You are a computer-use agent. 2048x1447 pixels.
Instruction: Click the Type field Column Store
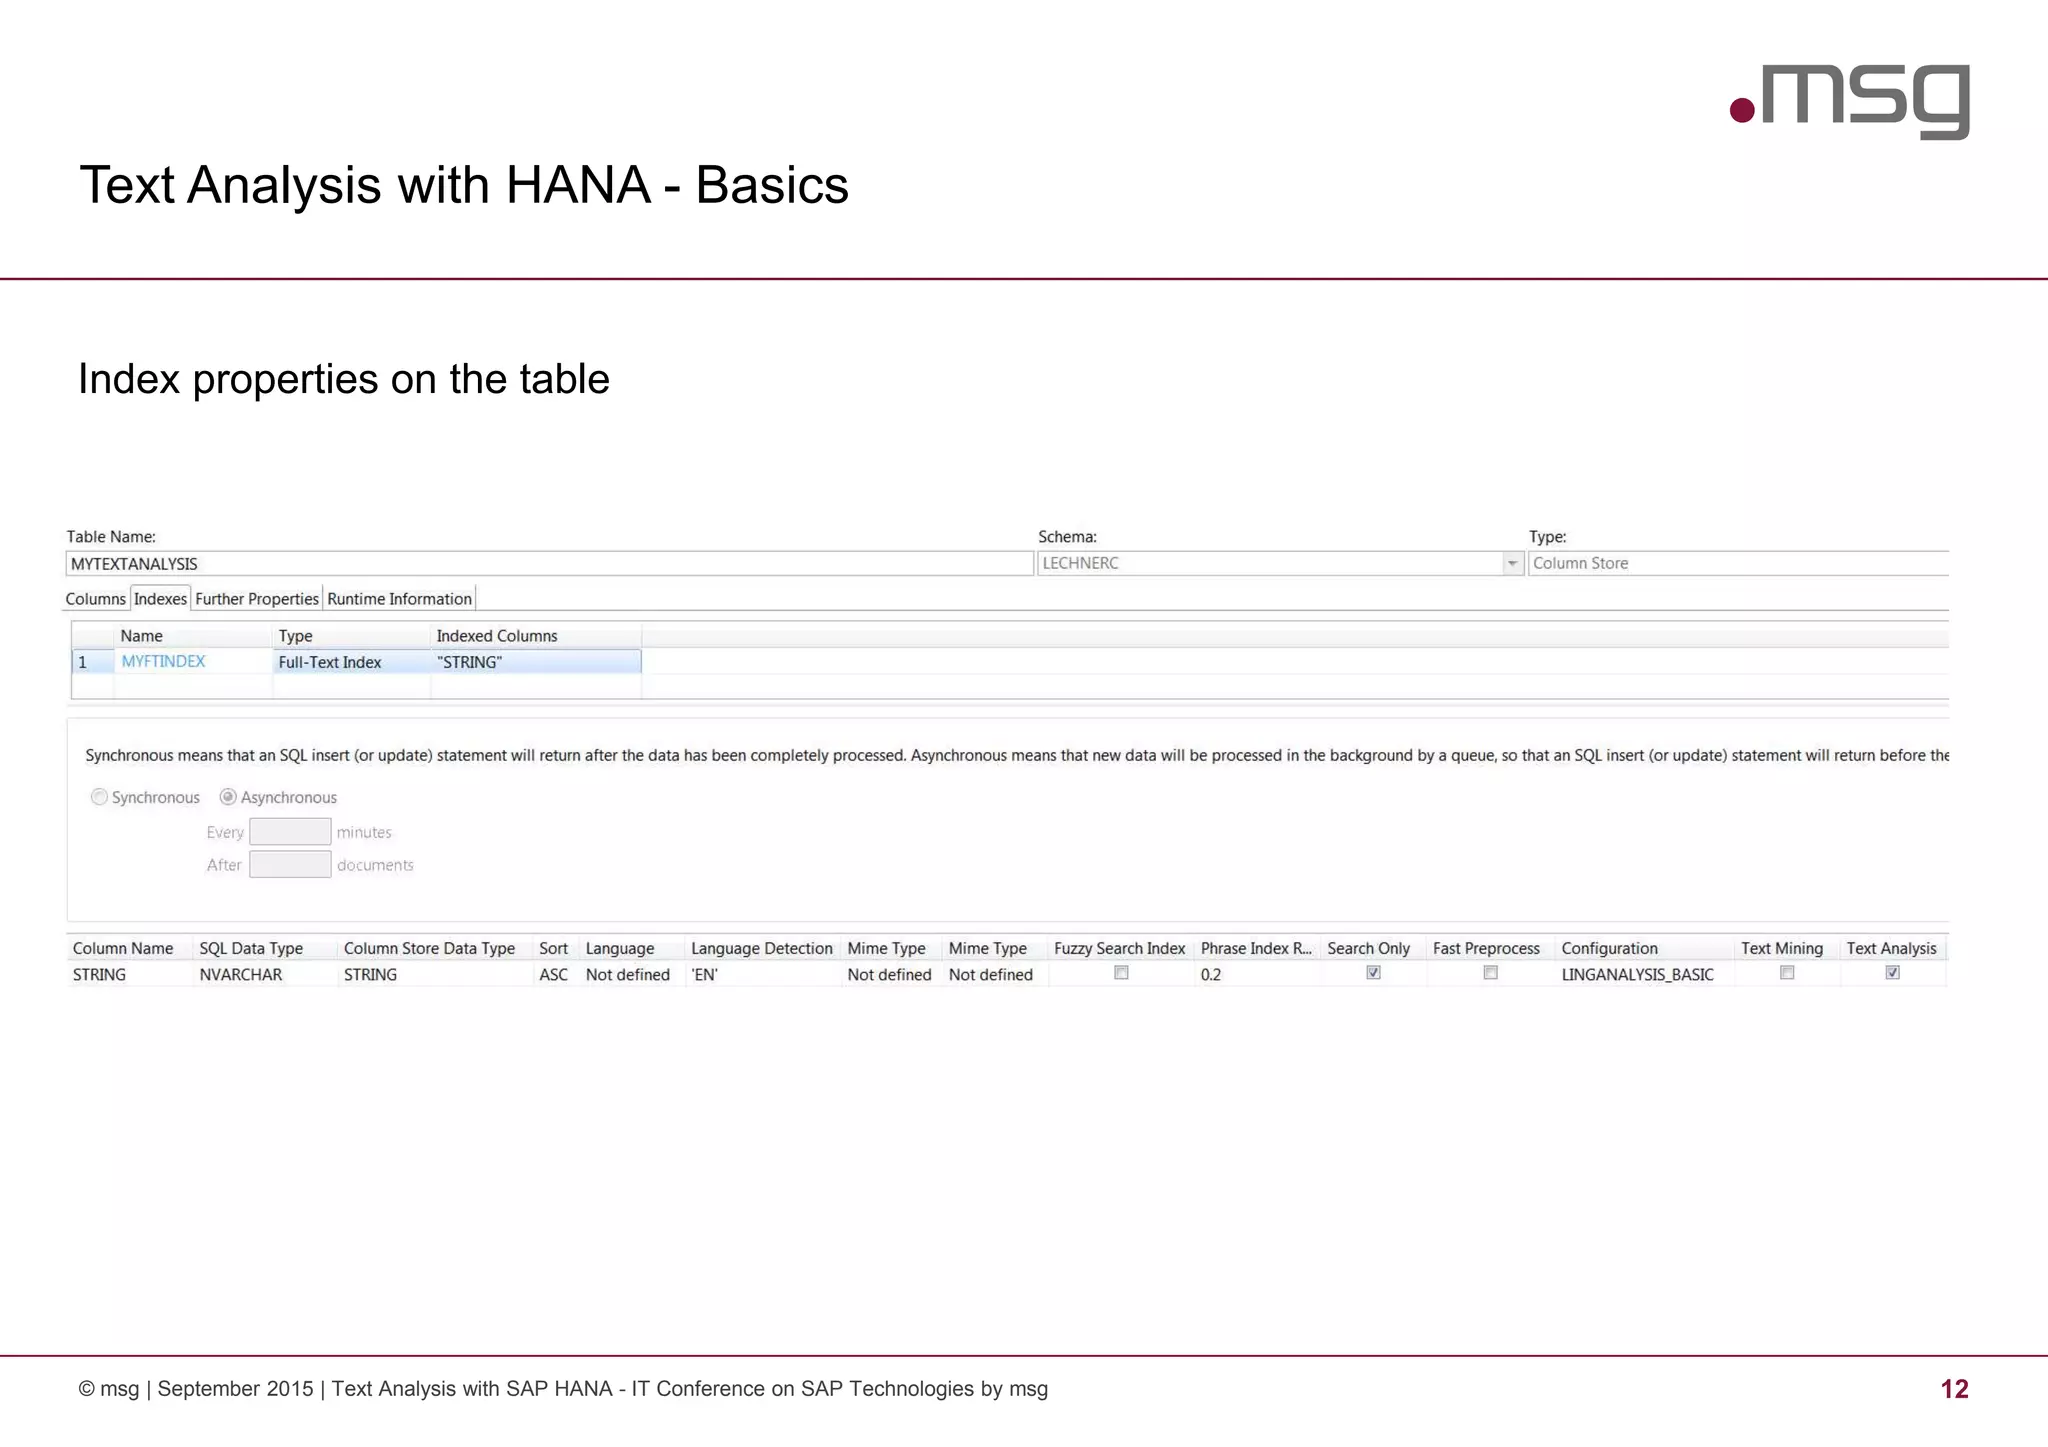(x=1738, y=564)
